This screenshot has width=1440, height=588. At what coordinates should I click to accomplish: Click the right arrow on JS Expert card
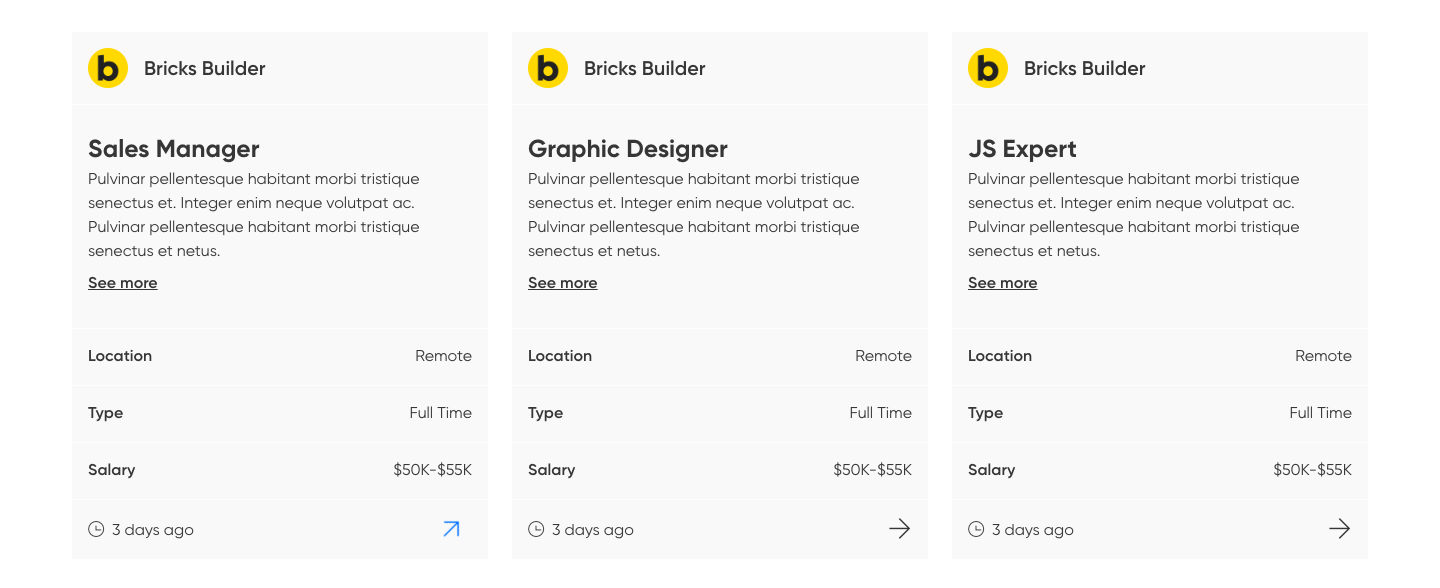1339,529
